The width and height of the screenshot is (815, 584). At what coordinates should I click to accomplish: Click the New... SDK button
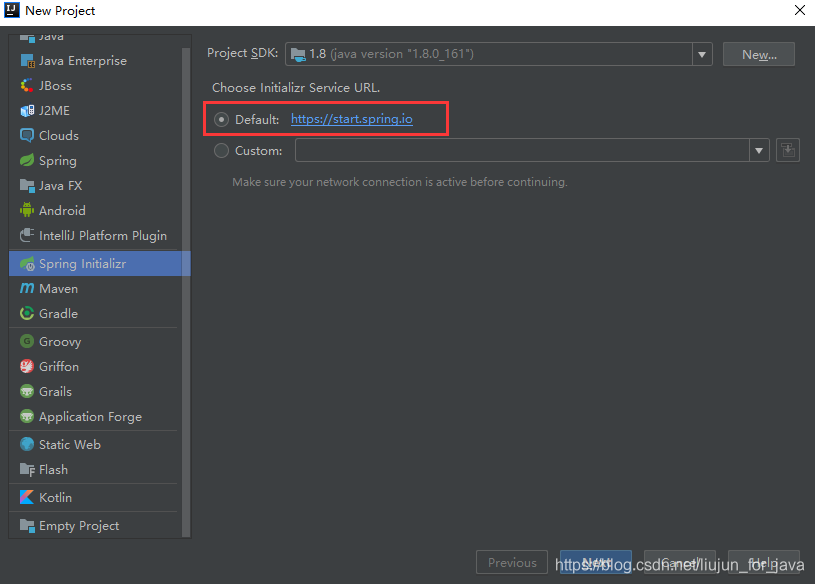click(x=758, y=55)
